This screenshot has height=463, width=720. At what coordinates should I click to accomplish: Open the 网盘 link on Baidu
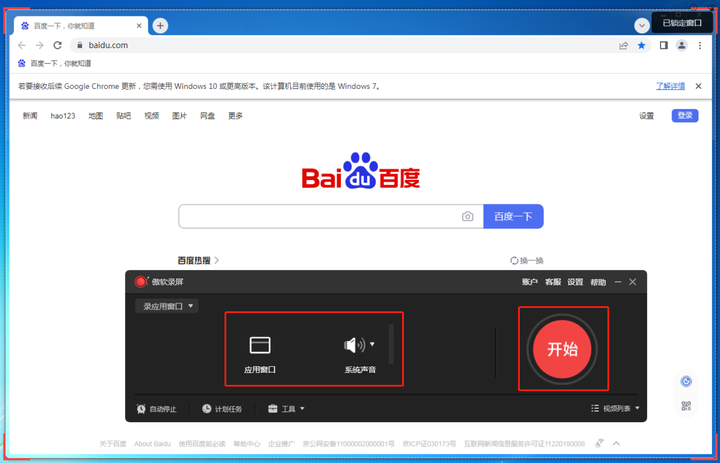coord(208,116)
